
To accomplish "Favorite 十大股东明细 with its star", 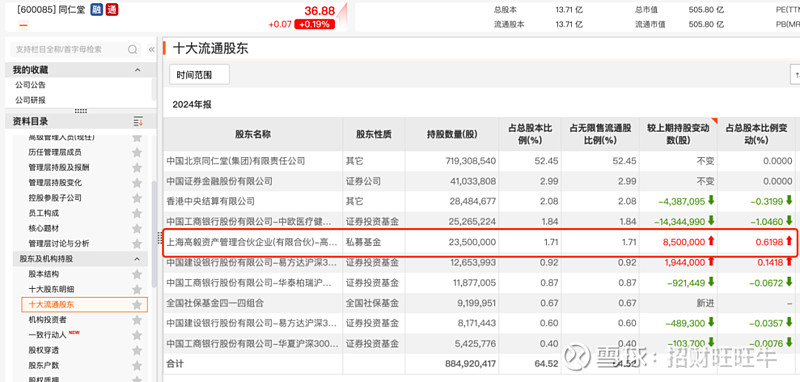I will (x=137, y=289).
